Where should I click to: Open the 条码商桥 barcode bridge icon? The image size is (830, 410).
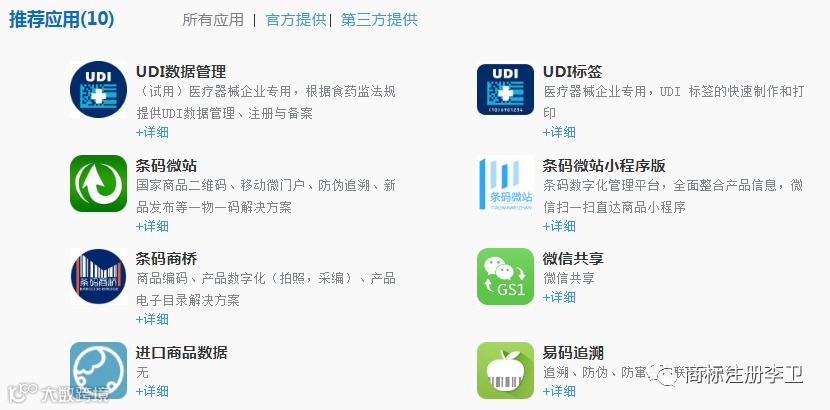pos(98,277)
